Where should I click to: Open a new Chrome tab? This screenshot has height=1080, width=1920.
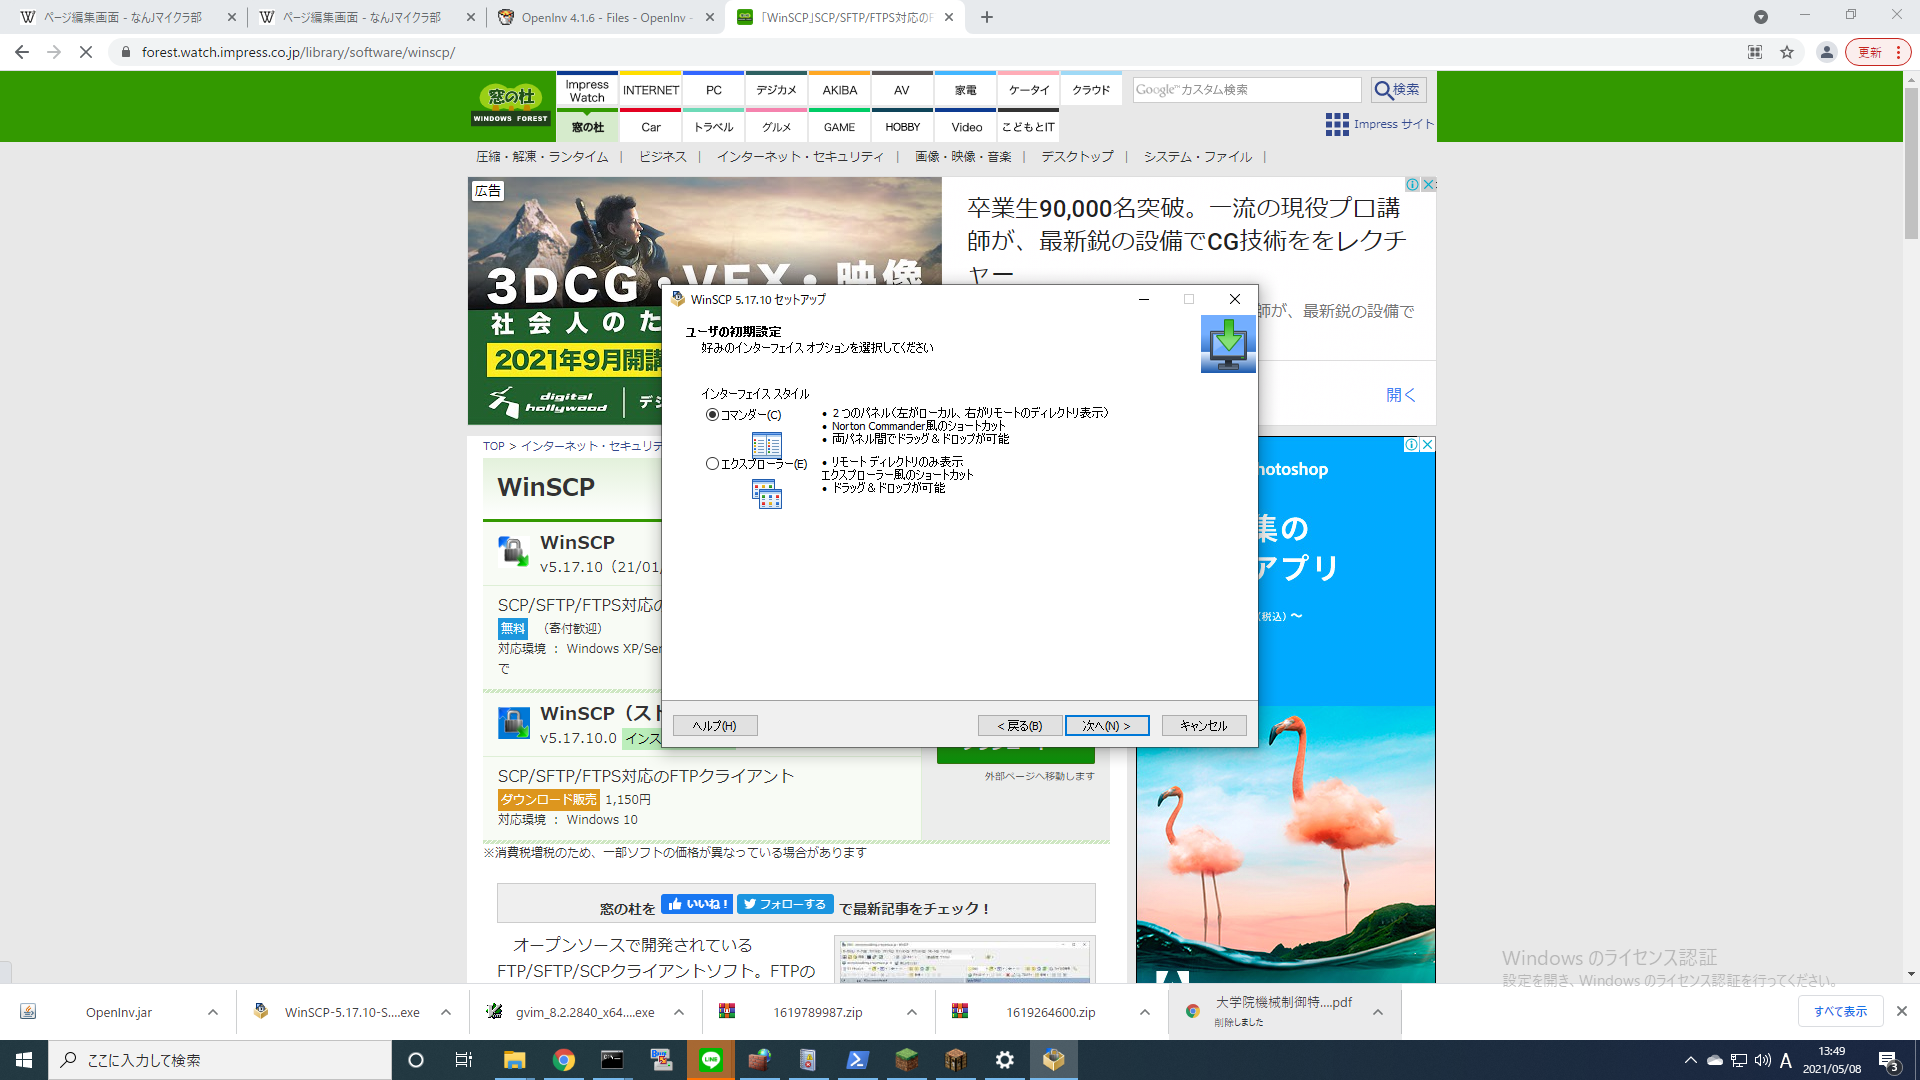pos(987,17)
